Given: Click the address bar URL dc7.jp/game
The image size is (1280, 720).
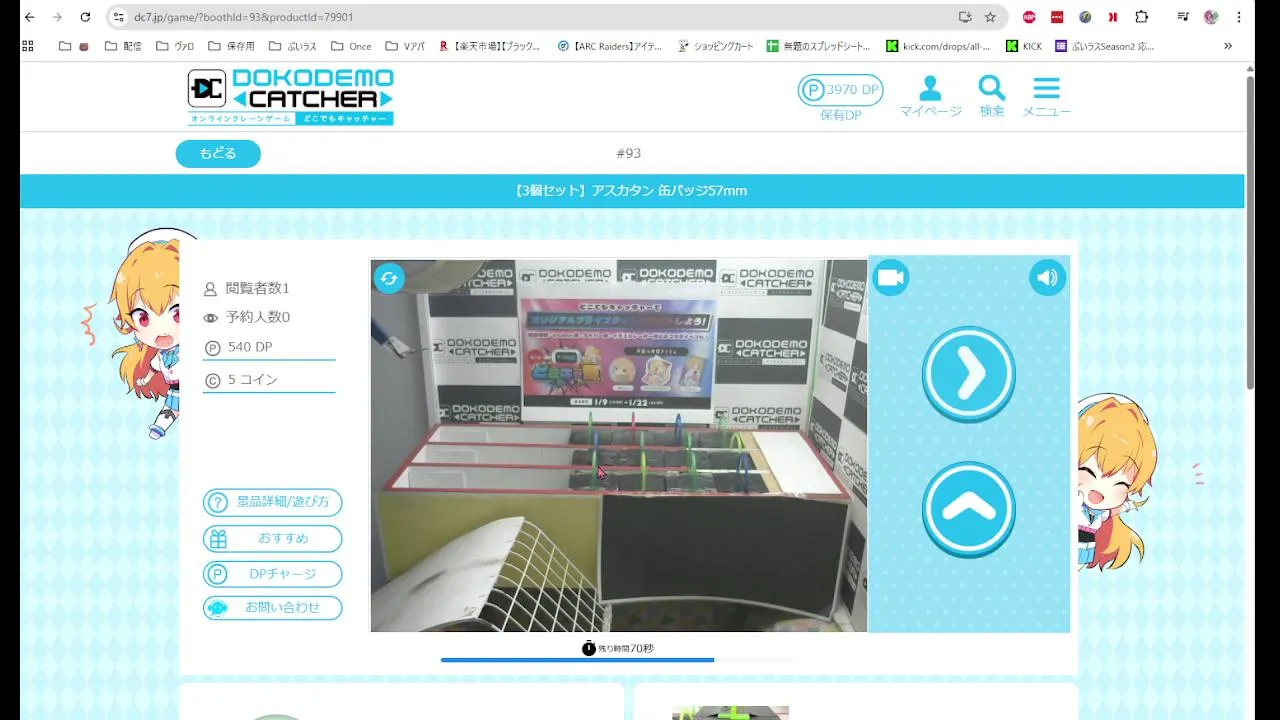Looking at the screenshot, I should pyautogui.click(x=243, y=17).
